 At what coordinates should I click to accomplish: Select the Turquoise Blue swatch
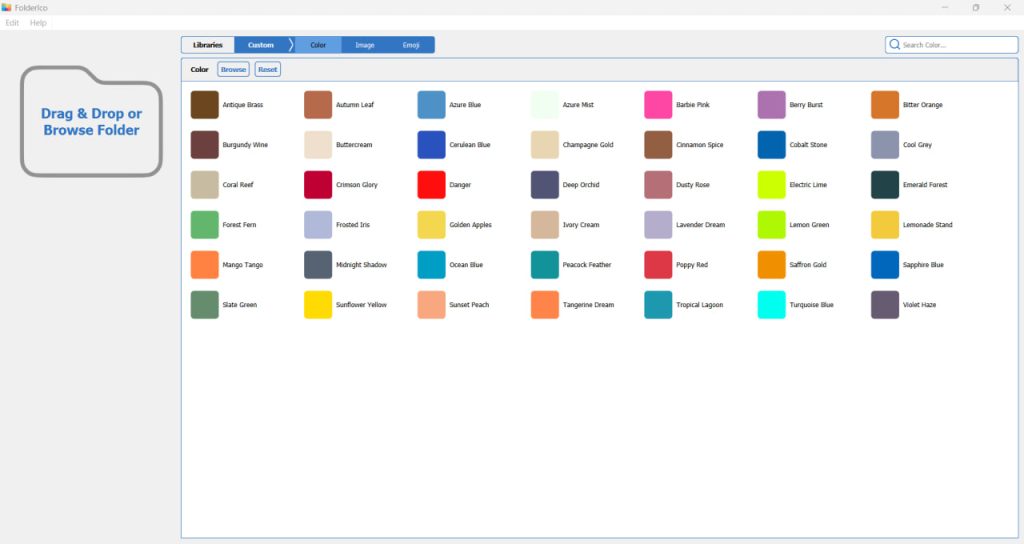(x=771, y=305)
